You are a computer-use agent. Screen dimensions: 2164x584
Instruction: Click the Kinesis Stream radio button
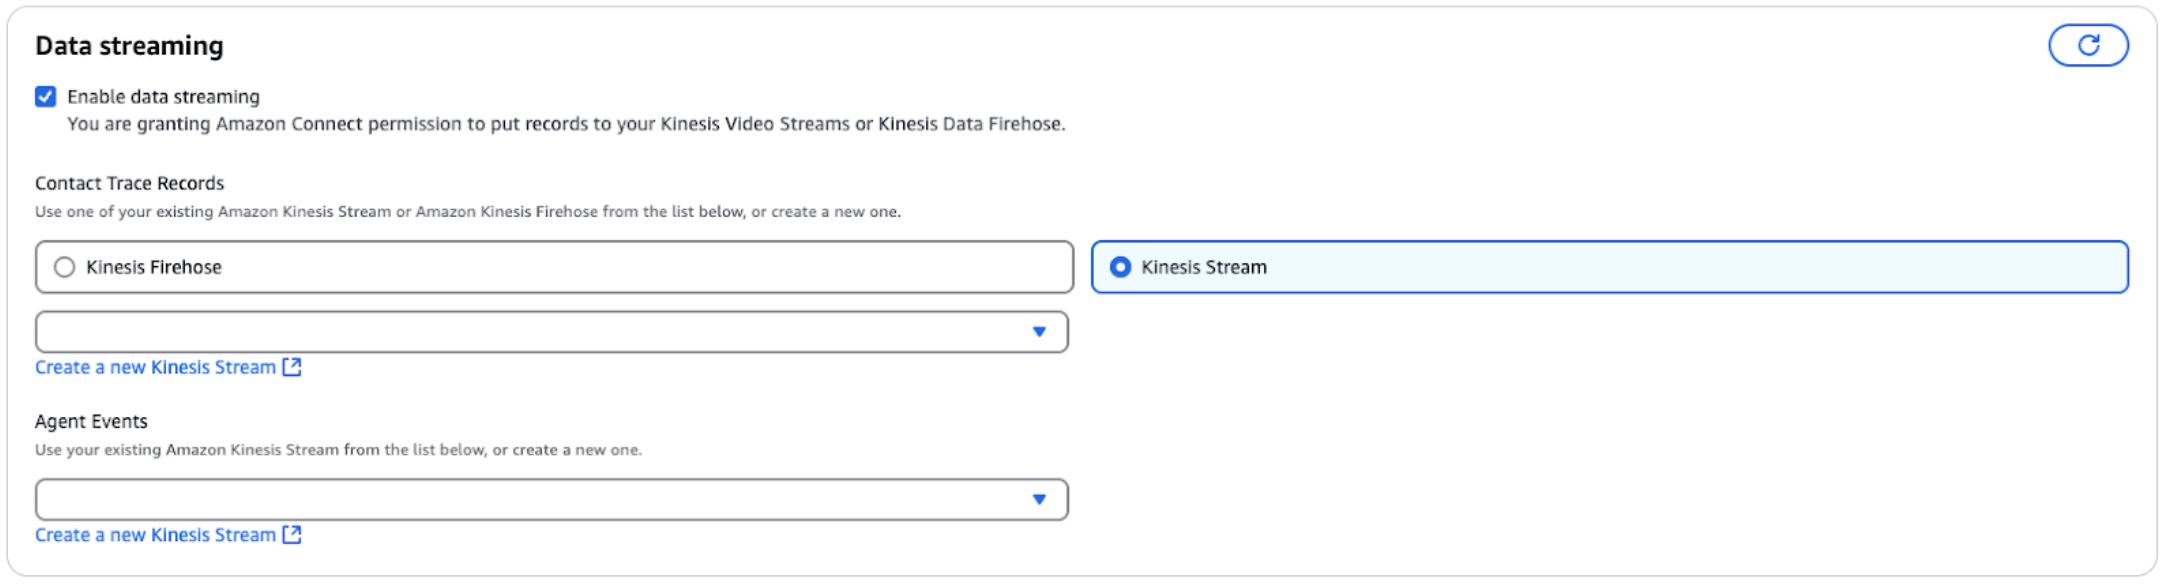(1121, 267)
